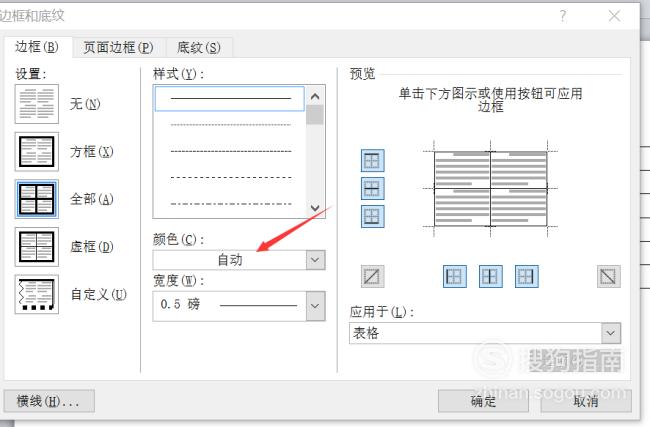
Task: Select the 自定义(U) custom border setting icon
Action: pyautogui.click(x=36, y=294)
